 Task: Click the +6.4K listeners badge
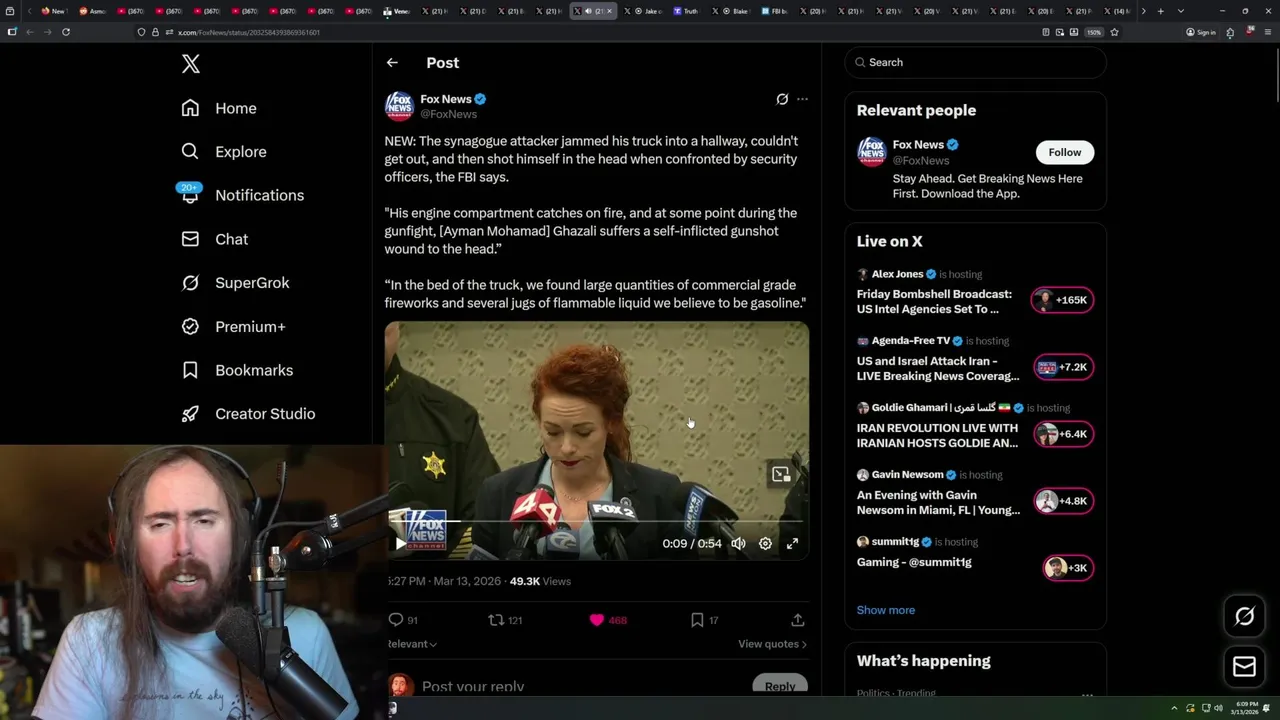1063,434
